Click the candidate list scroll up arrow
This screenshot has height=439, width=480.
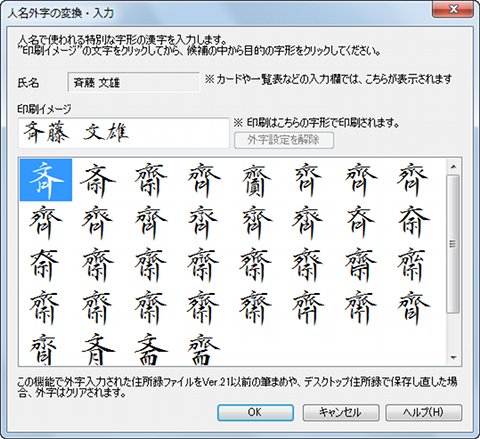[453, 166]
